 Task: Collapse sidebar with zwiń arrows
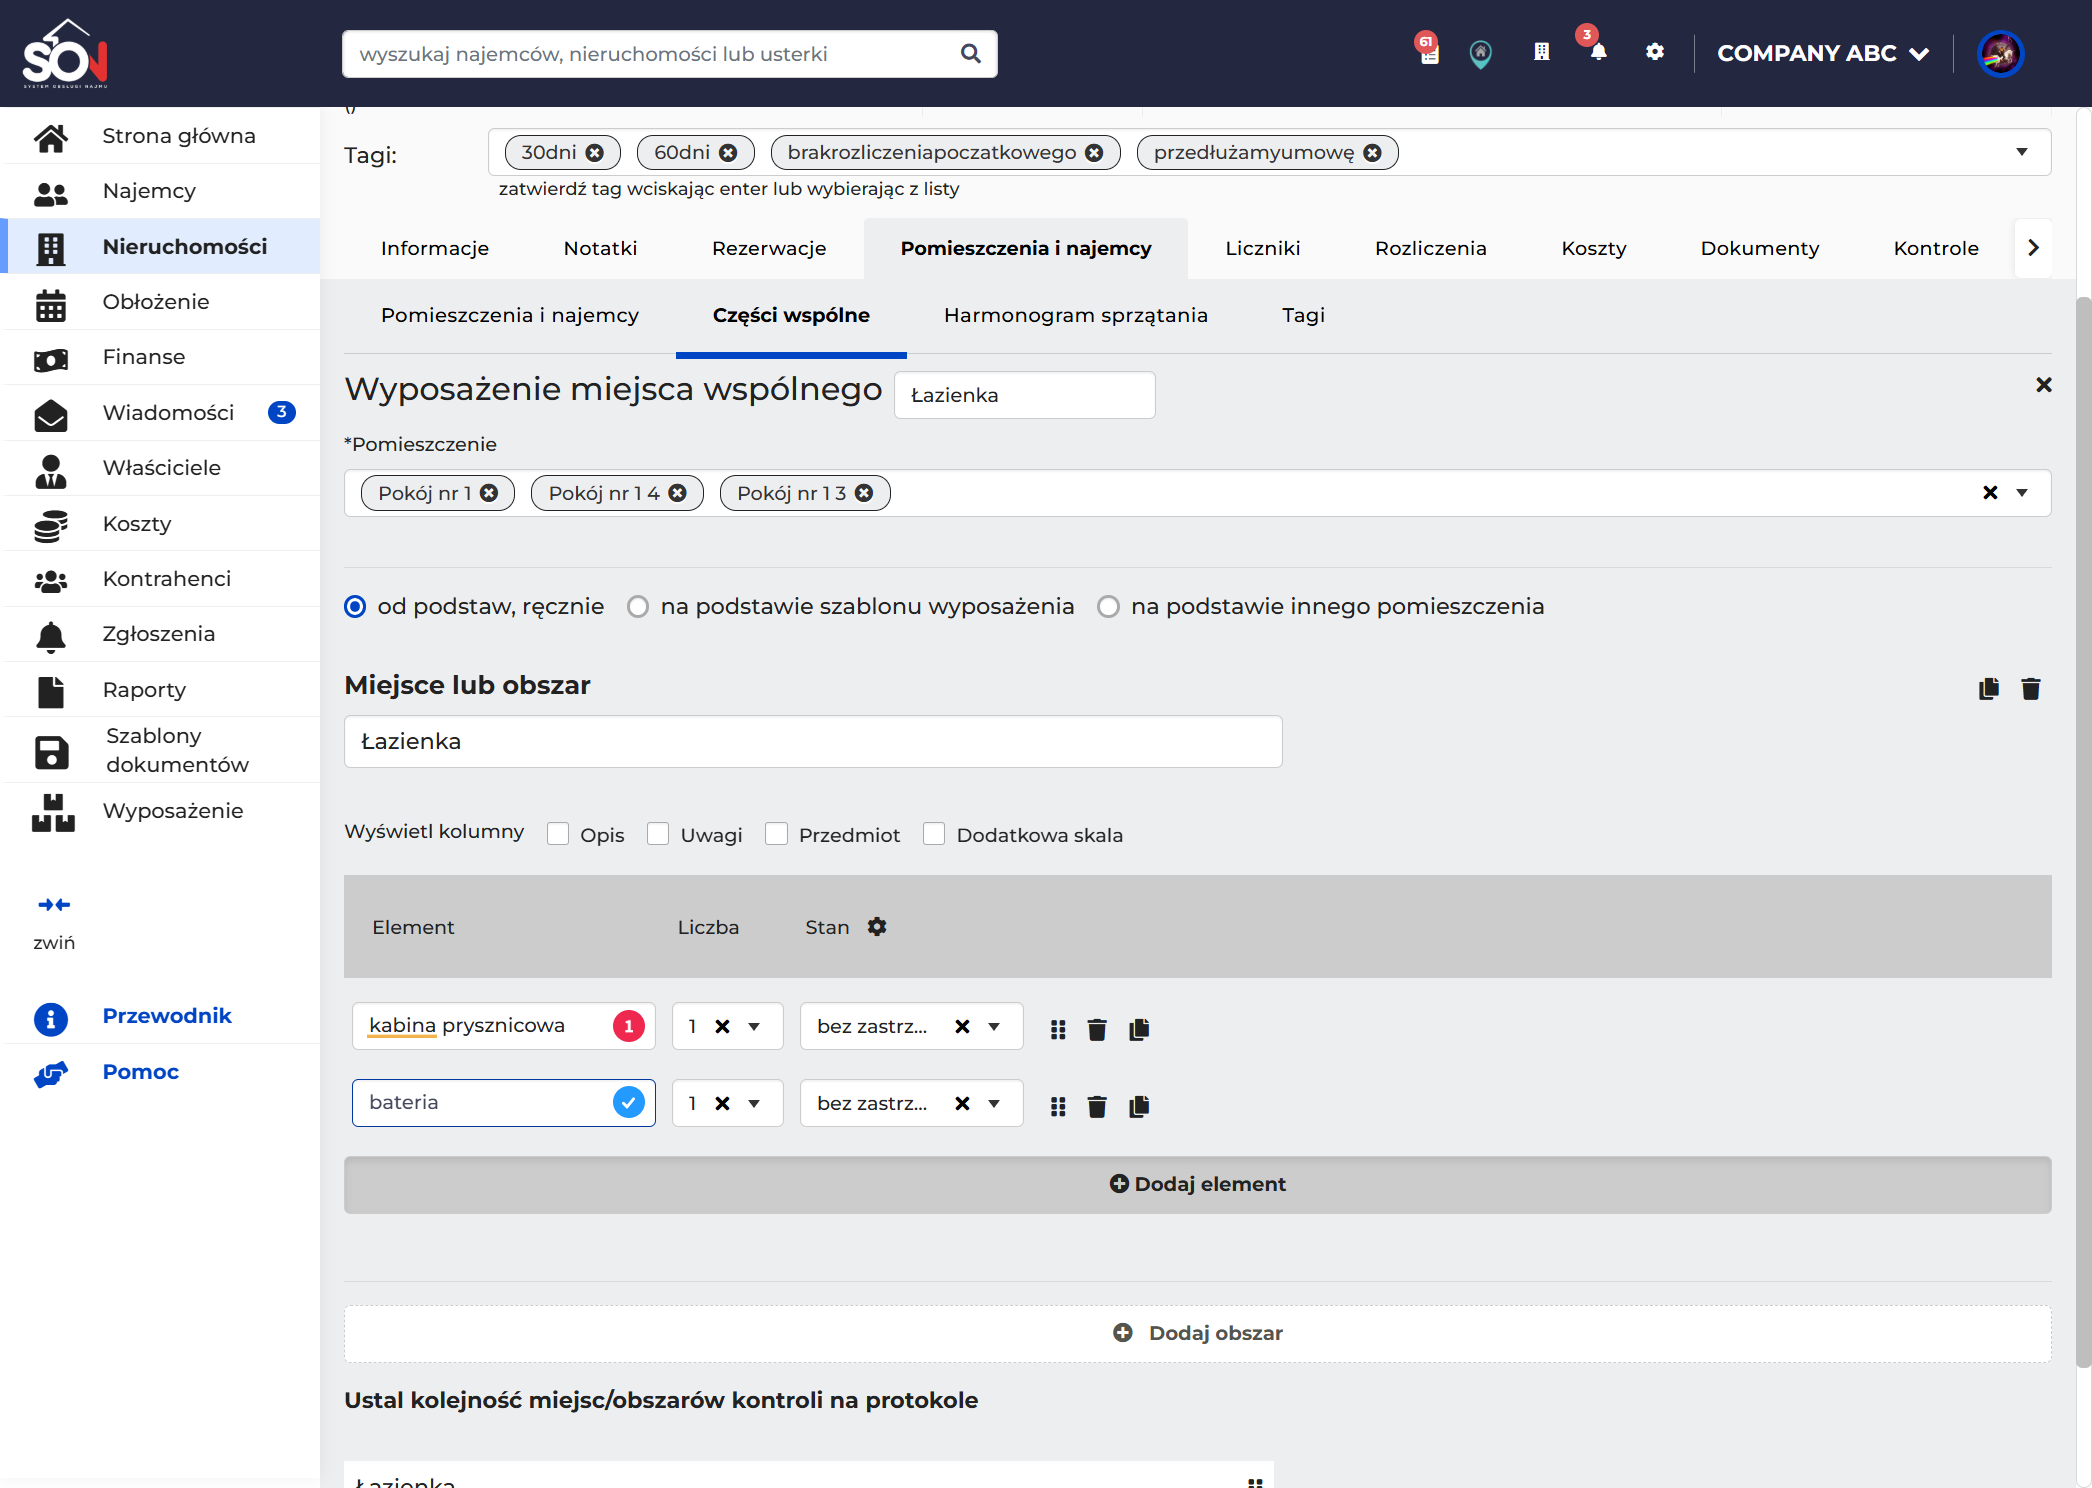(54, 905)
